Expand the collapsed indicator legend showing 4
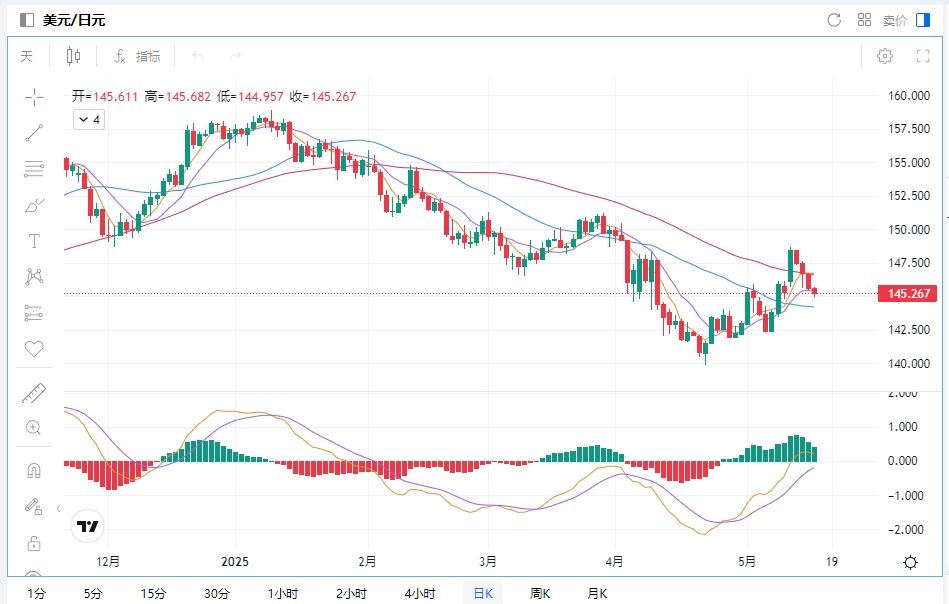Viewport: 949px width, 604px height. [x=89, y=120]
